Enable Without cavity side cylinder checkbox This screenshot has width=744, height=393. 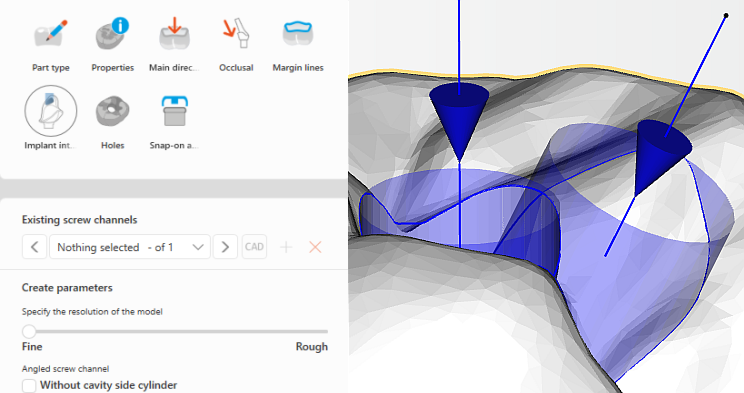pos(29,385)
